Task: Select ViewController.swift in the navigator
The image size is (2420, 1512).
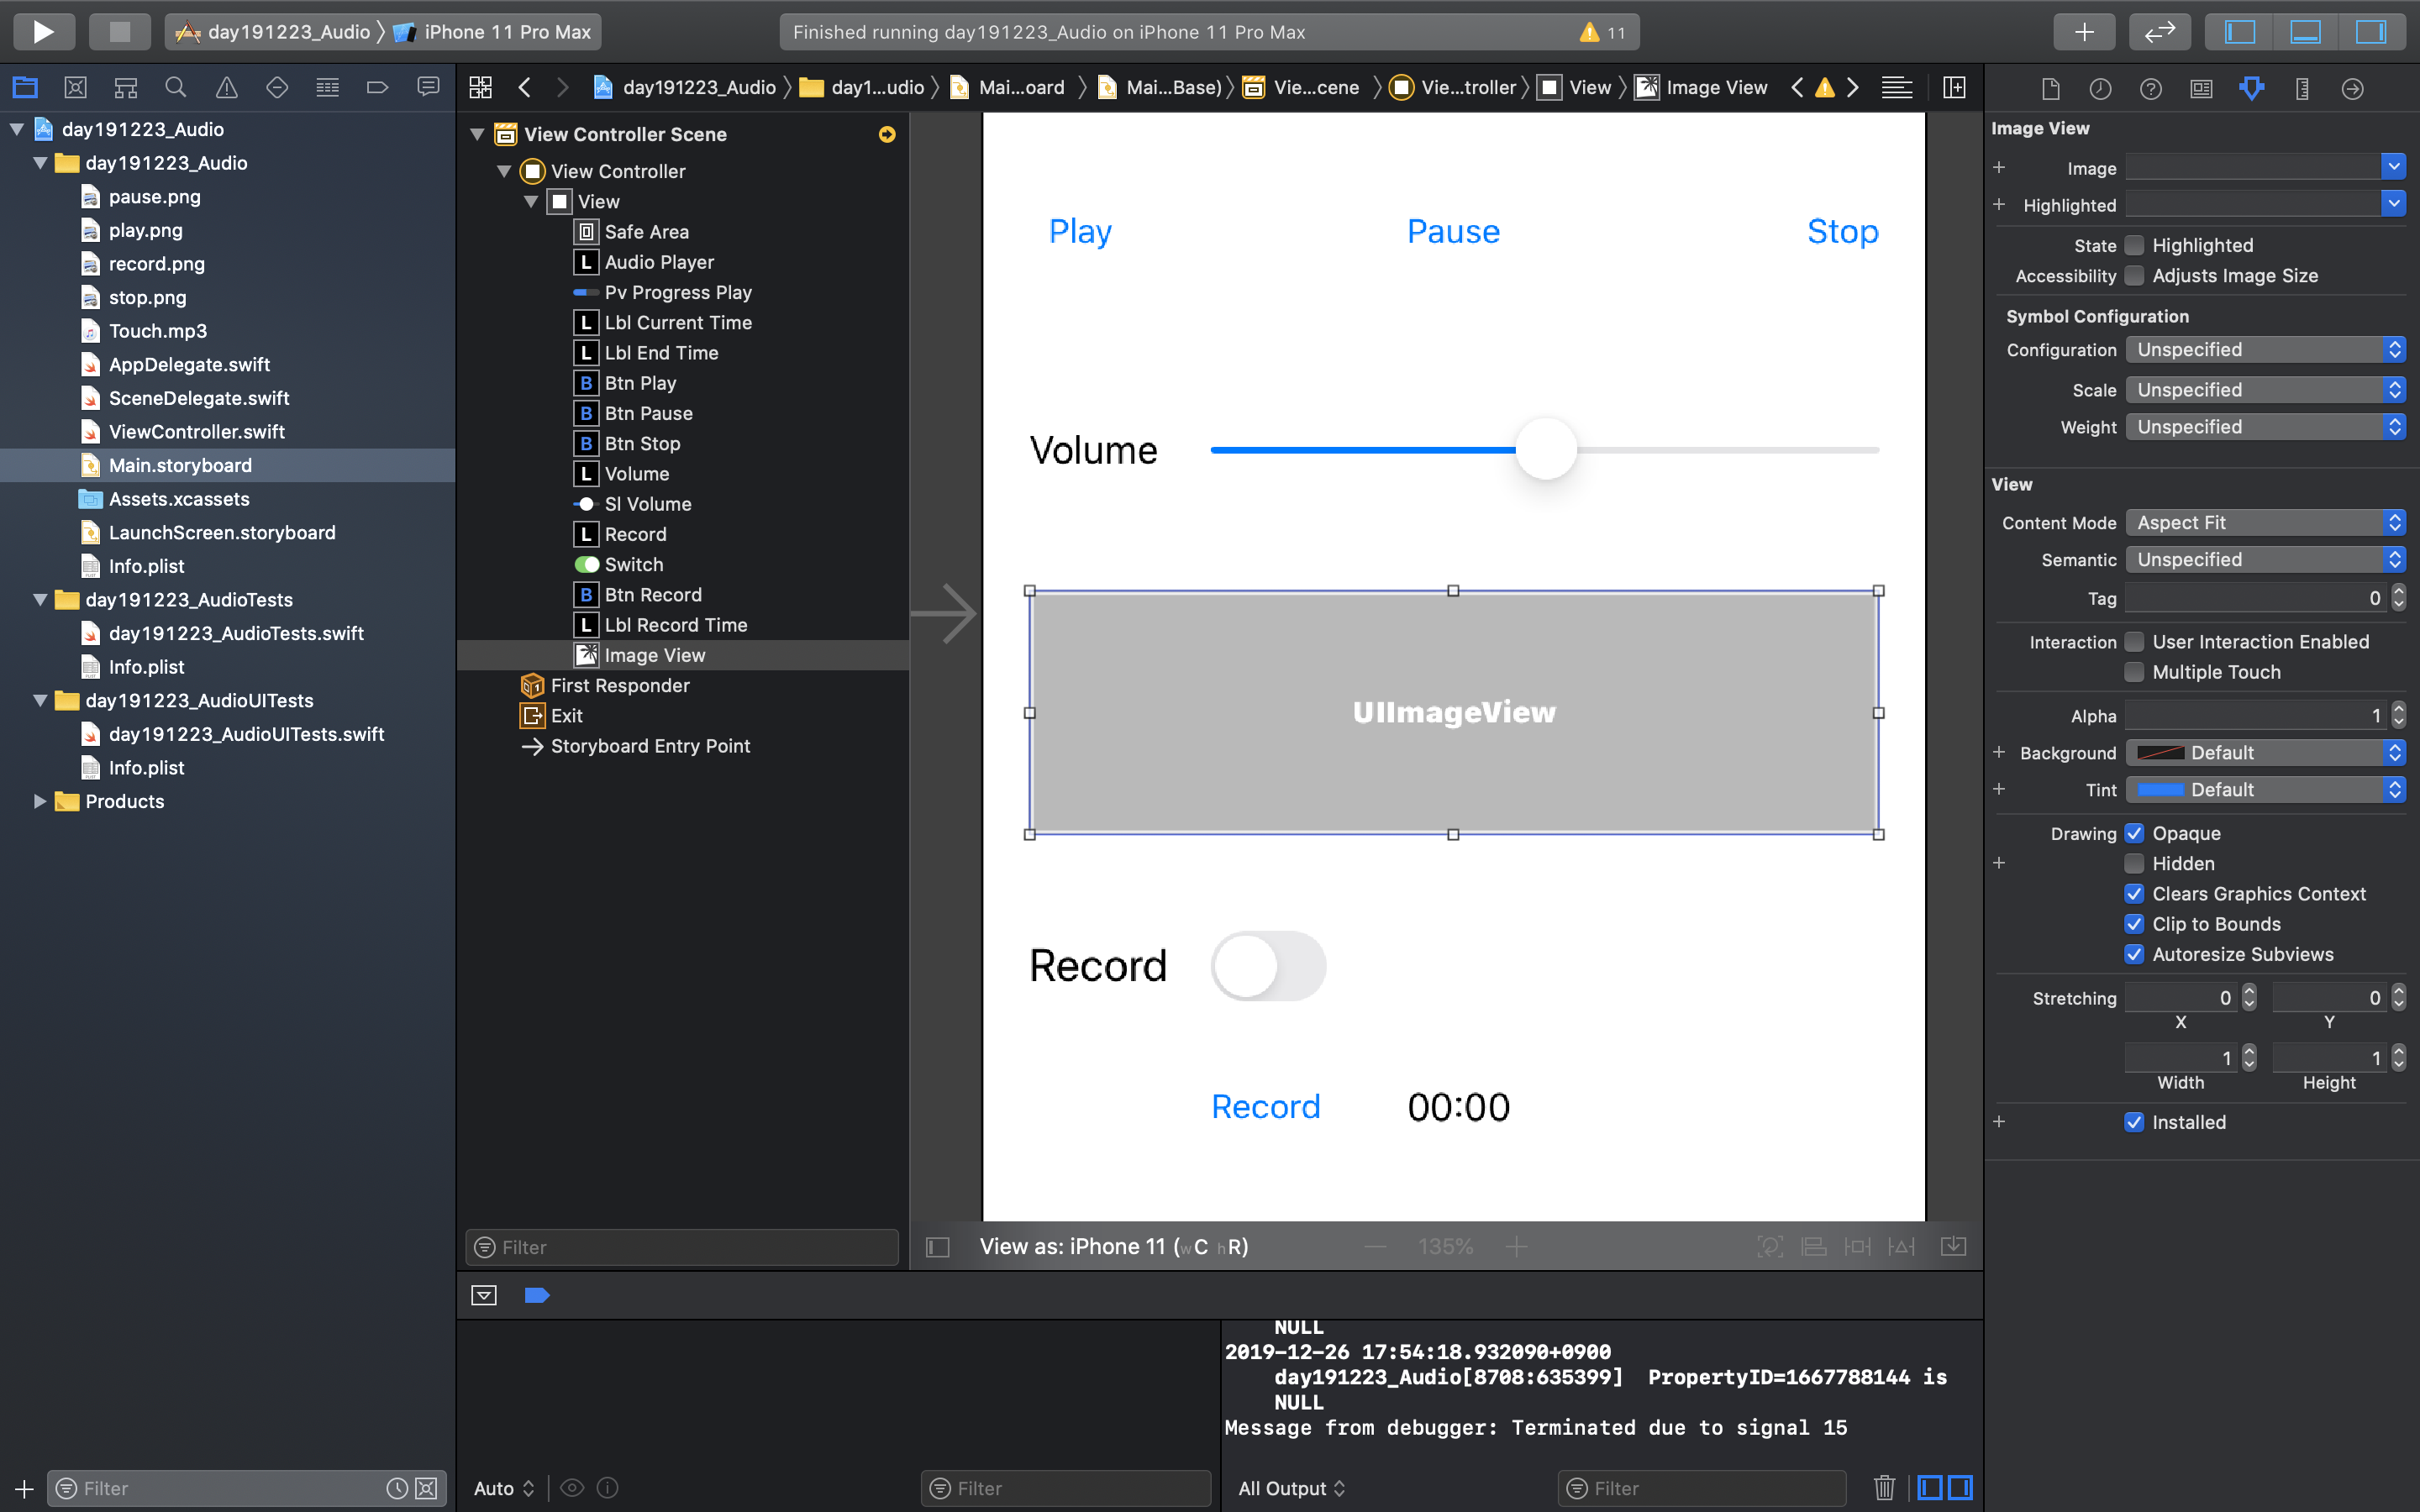Action: tap(196, 432)
